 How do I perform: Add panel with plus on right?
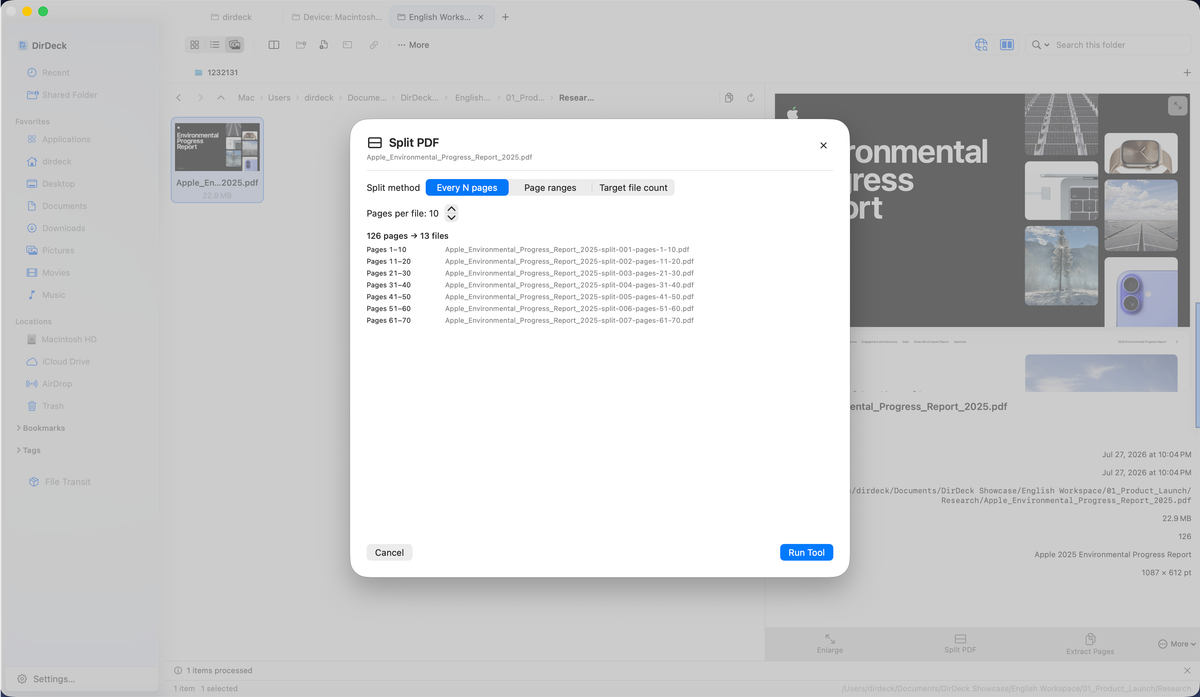pyautogui.click(x=1187, y=73)
